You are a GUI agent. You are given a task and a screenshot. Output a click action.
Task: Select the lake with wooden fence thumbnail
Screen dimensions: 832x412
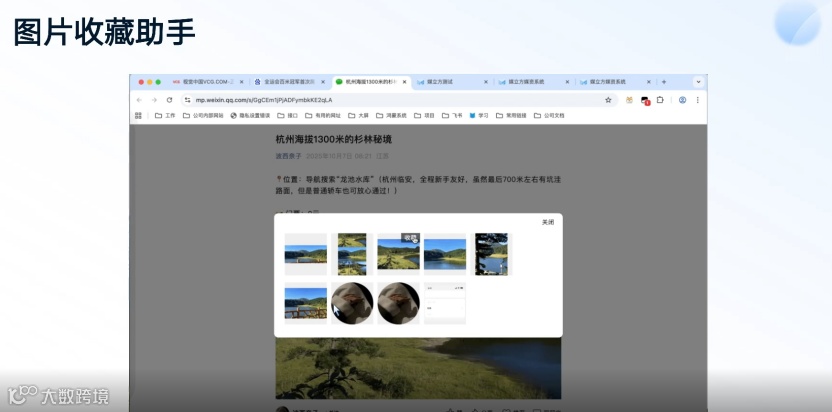point(306,303)
